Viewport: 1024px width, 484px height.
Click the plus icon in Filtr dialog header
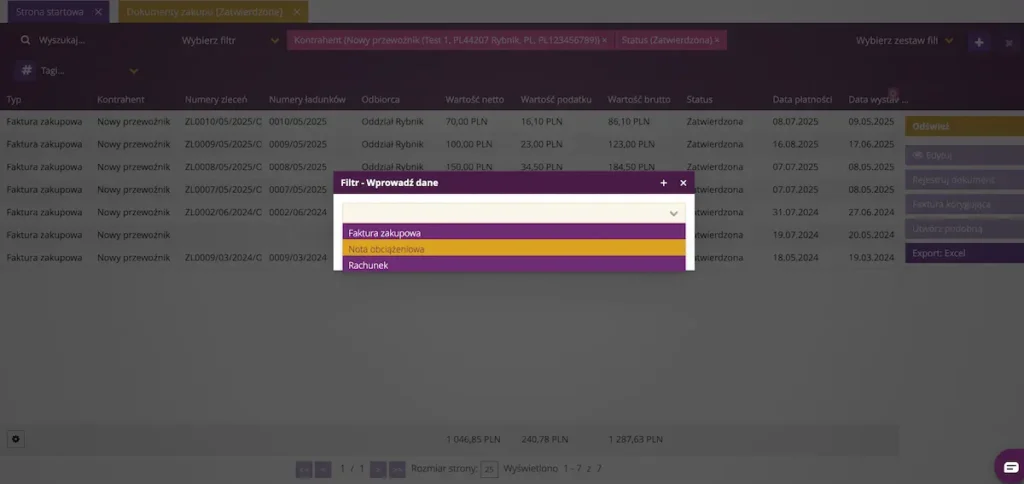[664, 183]
